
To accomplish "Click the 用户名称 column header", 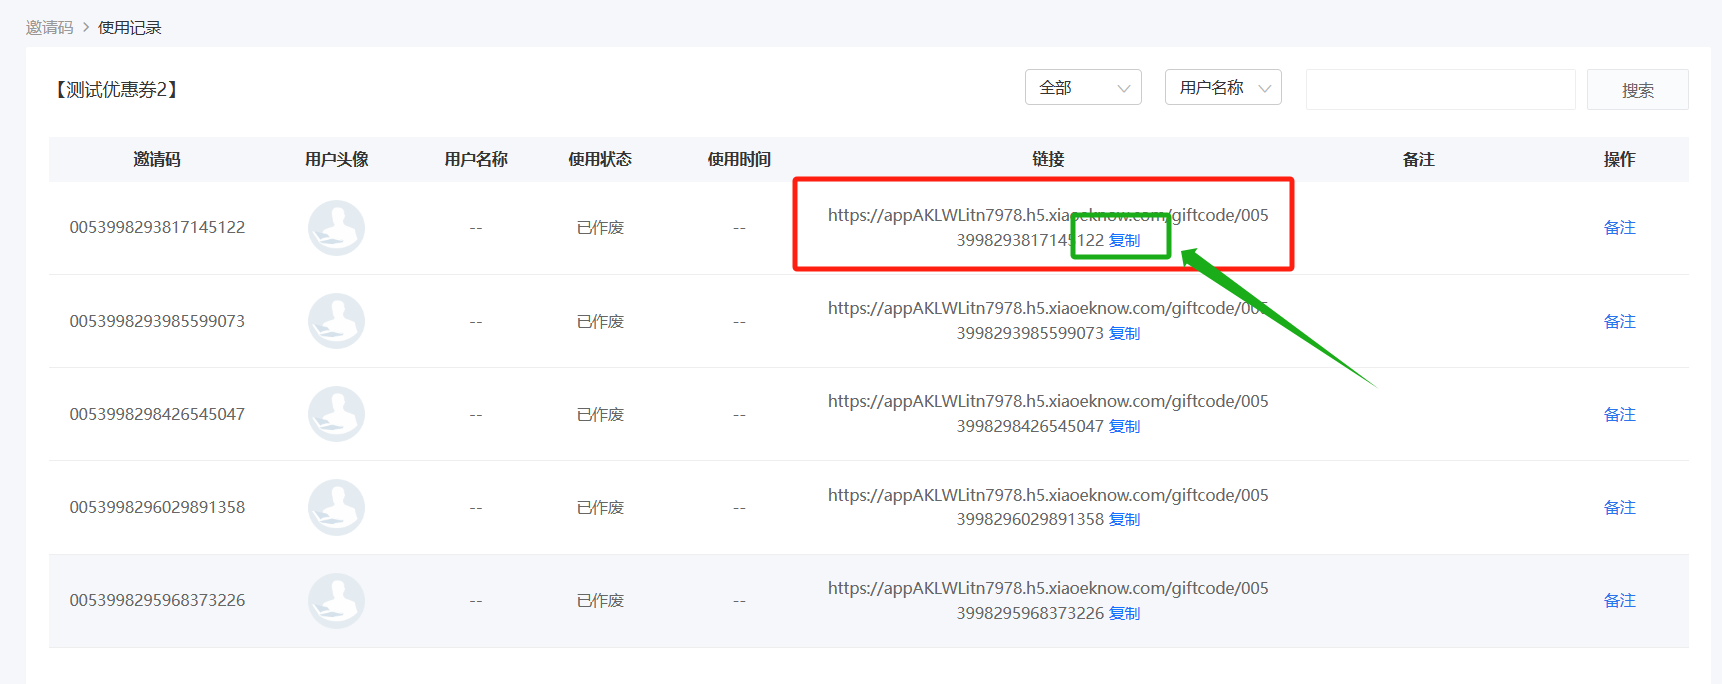I will click(476, 159).
